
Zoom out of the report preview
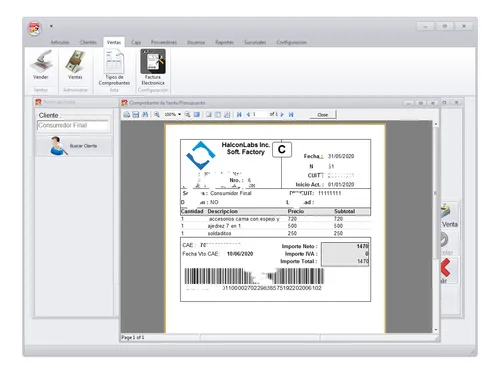pyautogui.click(x=188, y=115)
